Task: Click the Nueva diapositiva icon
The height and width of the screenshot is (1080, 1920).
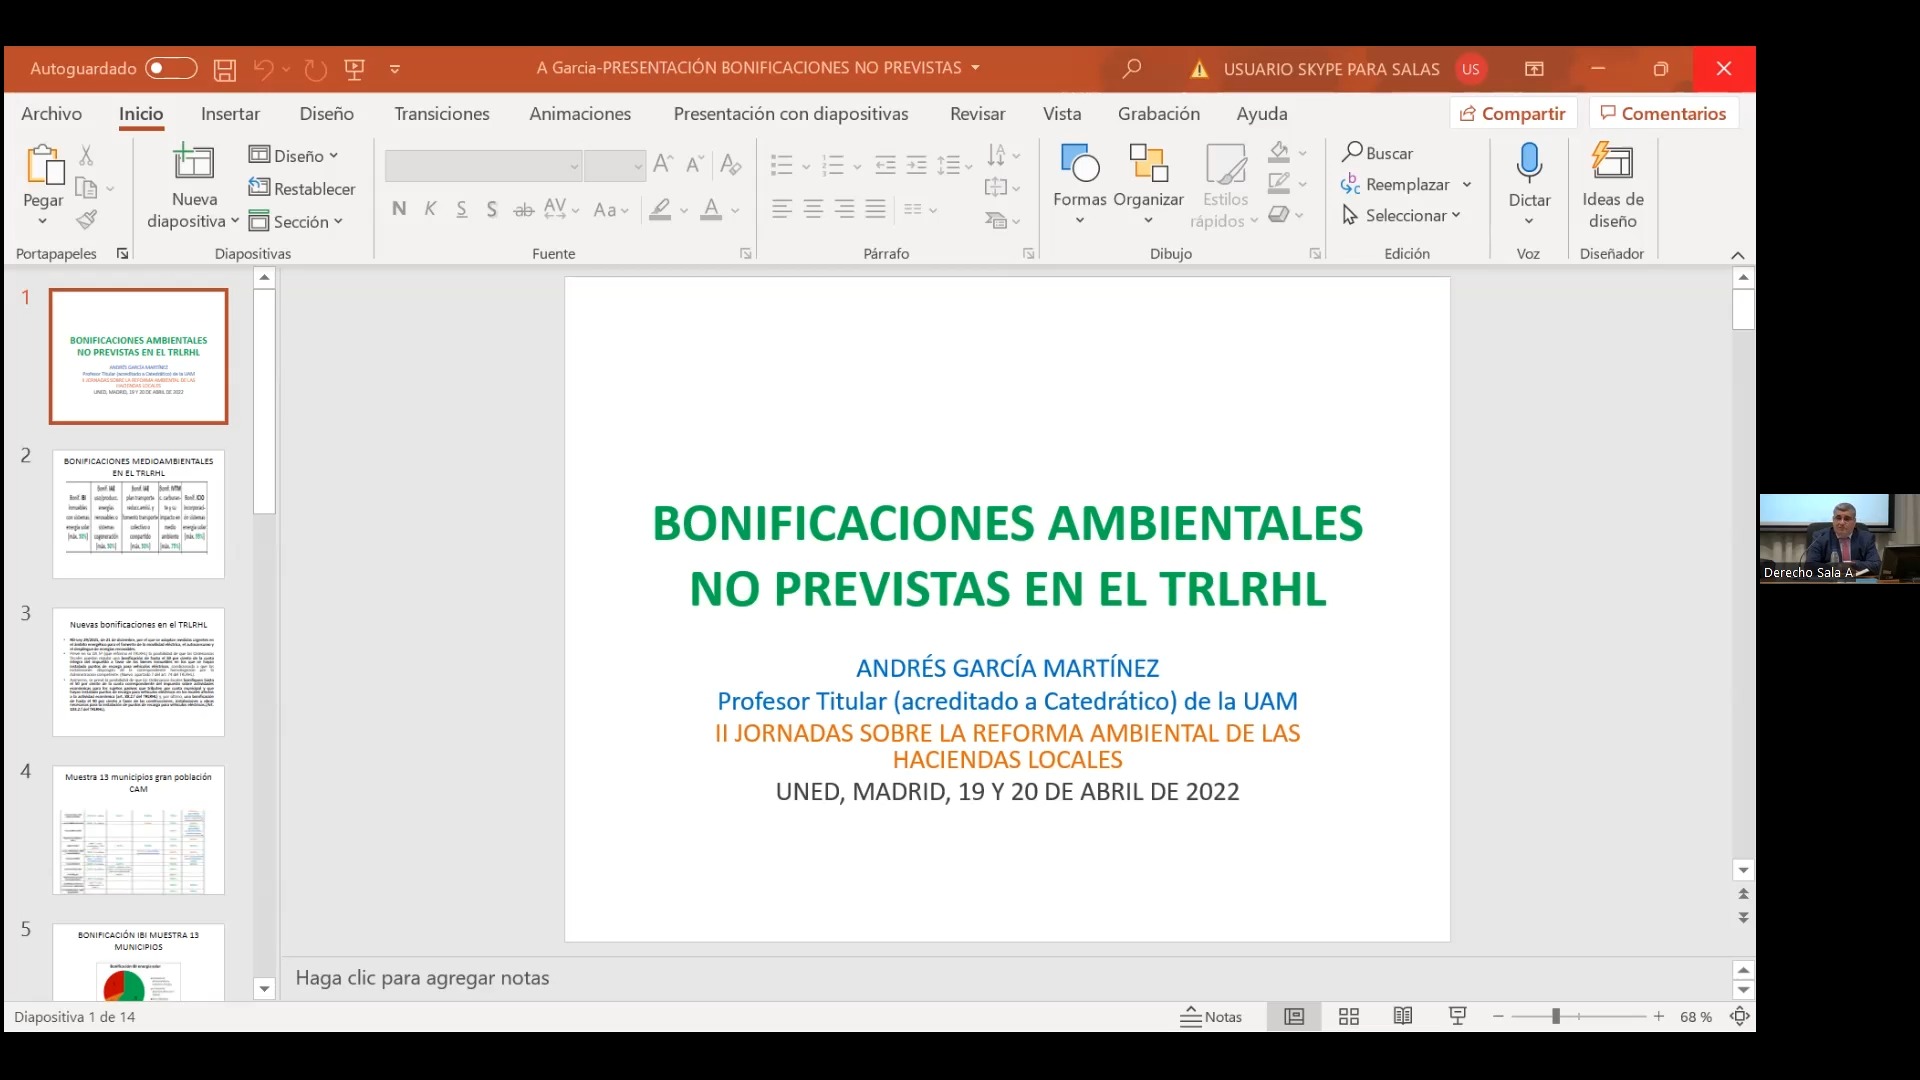Action: point(194,161)
